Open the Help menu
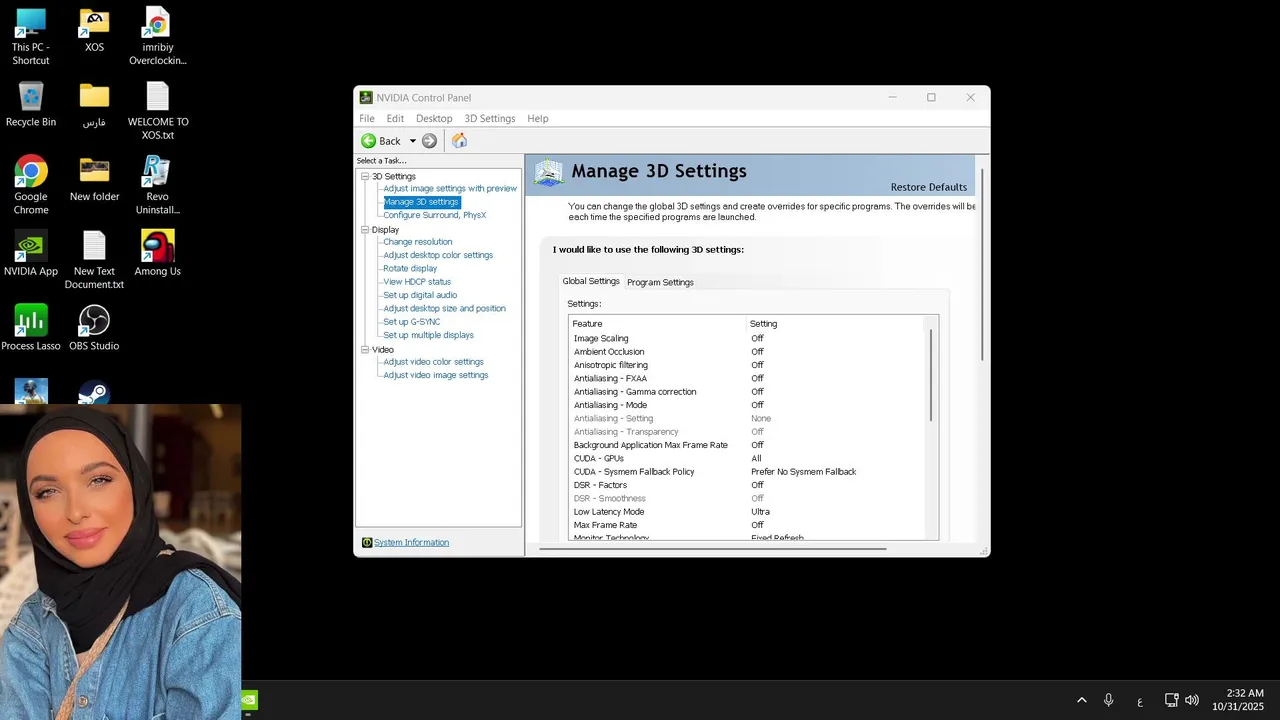 pos(538,118)
